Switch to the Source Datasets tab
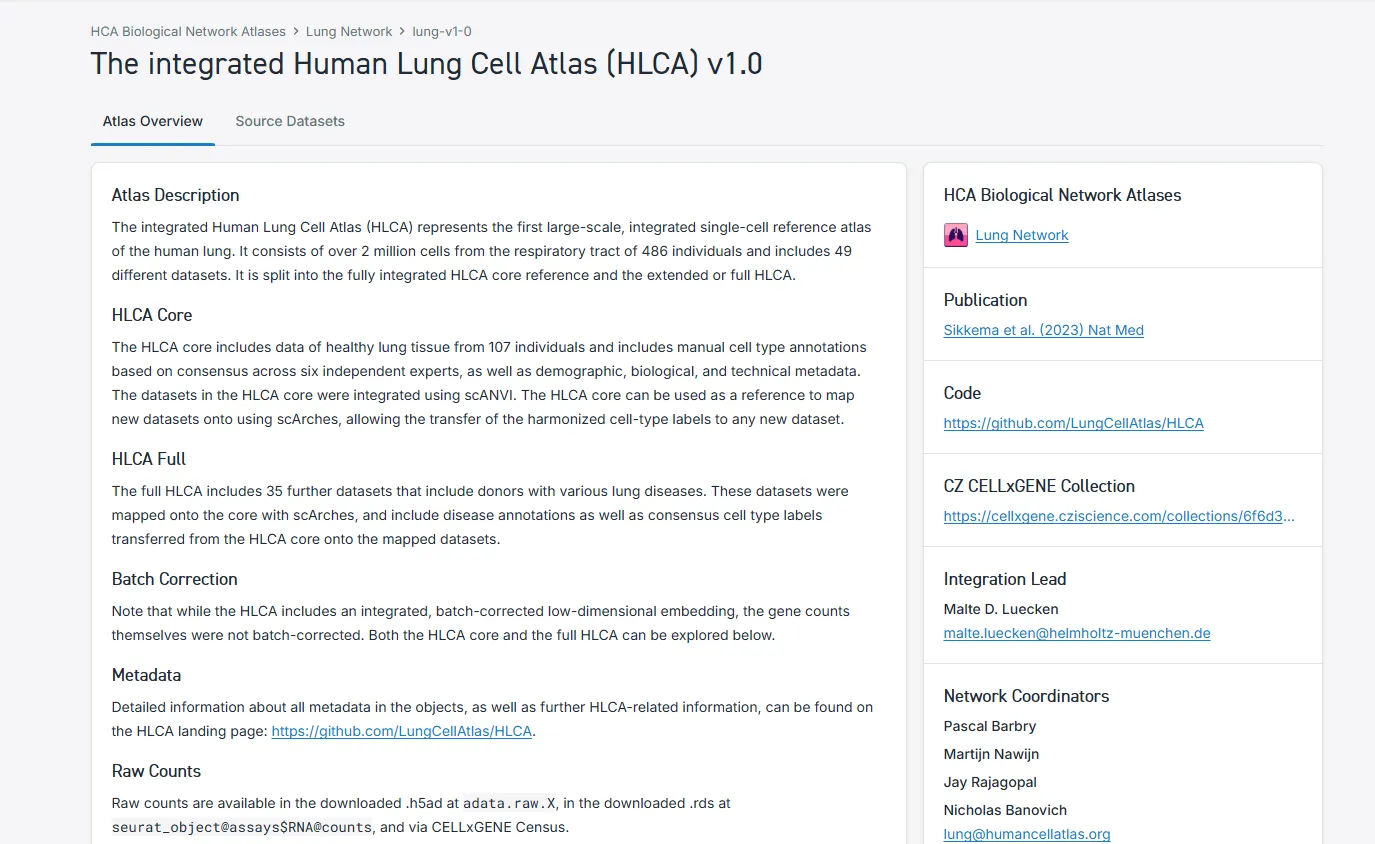1375x844 pixels. click(x=290, y=121)
